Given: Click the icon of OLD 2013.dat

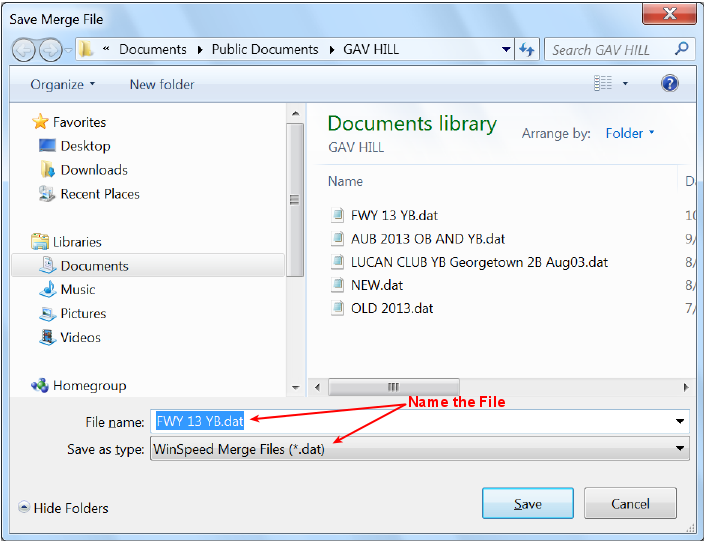Looking at the screenshot, I should 337,308.
